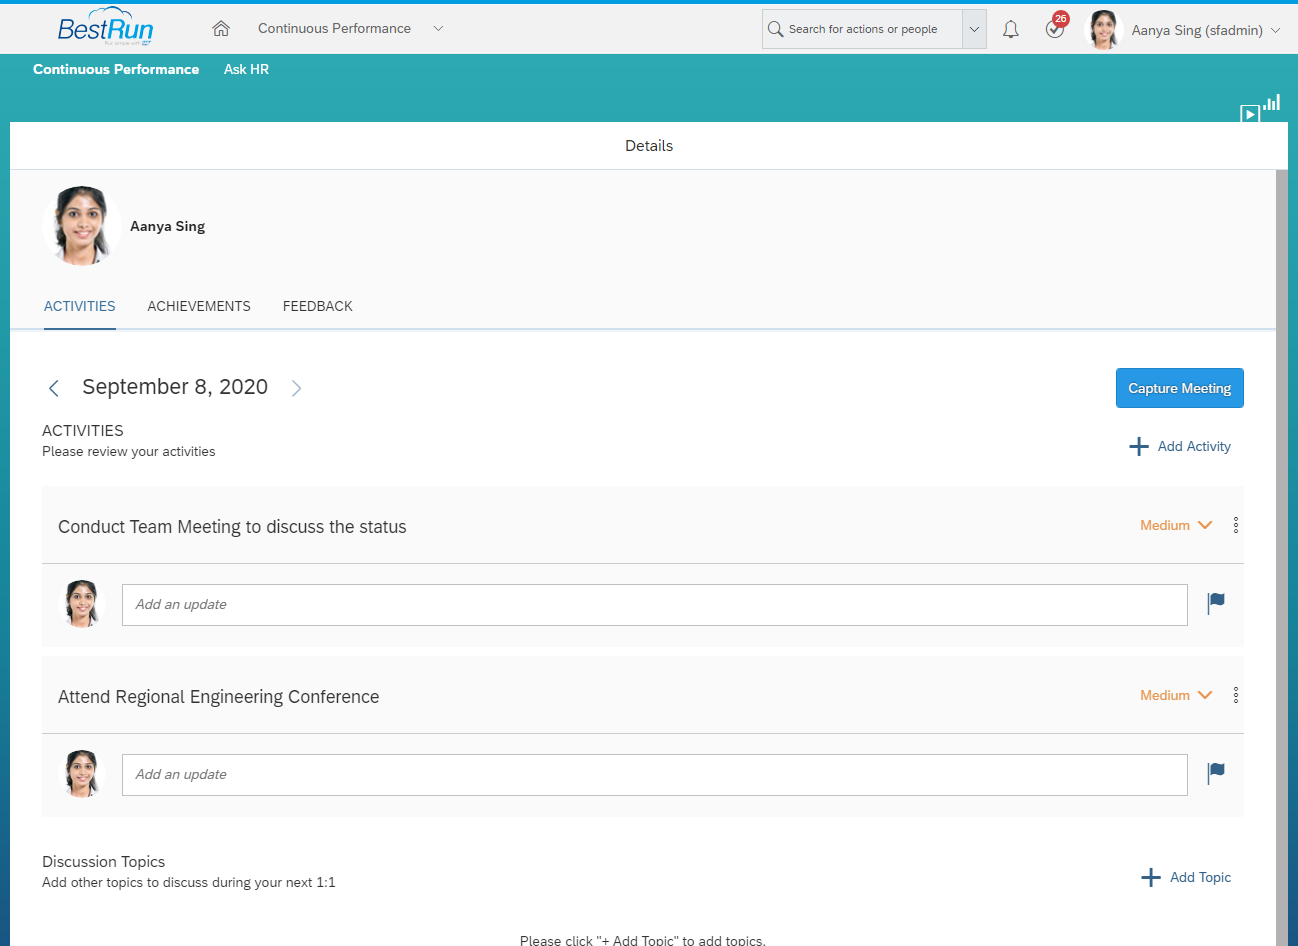Click the play video icon near chart
This screenshot has height=946, width=1298.
point(1250,114)
